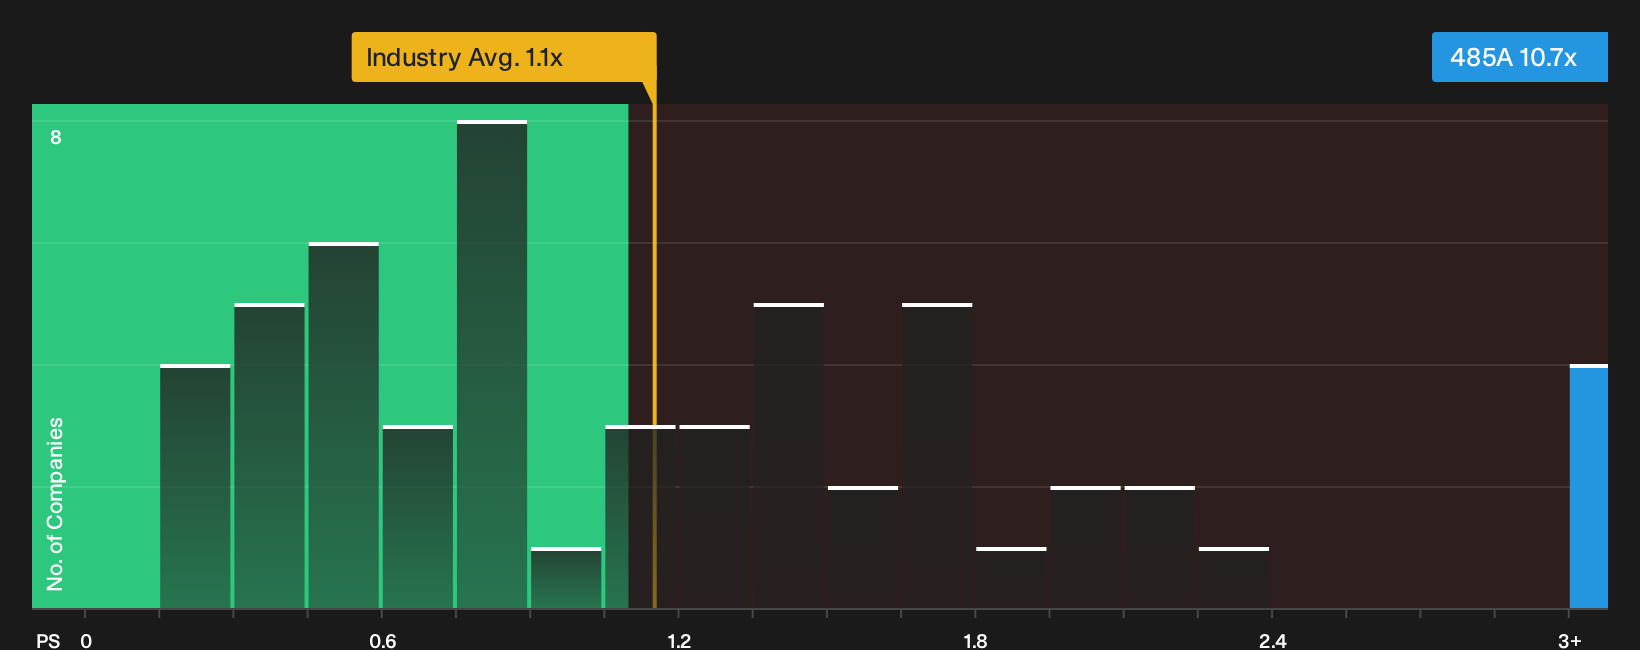Click the 8 y-axis value label

56,137
